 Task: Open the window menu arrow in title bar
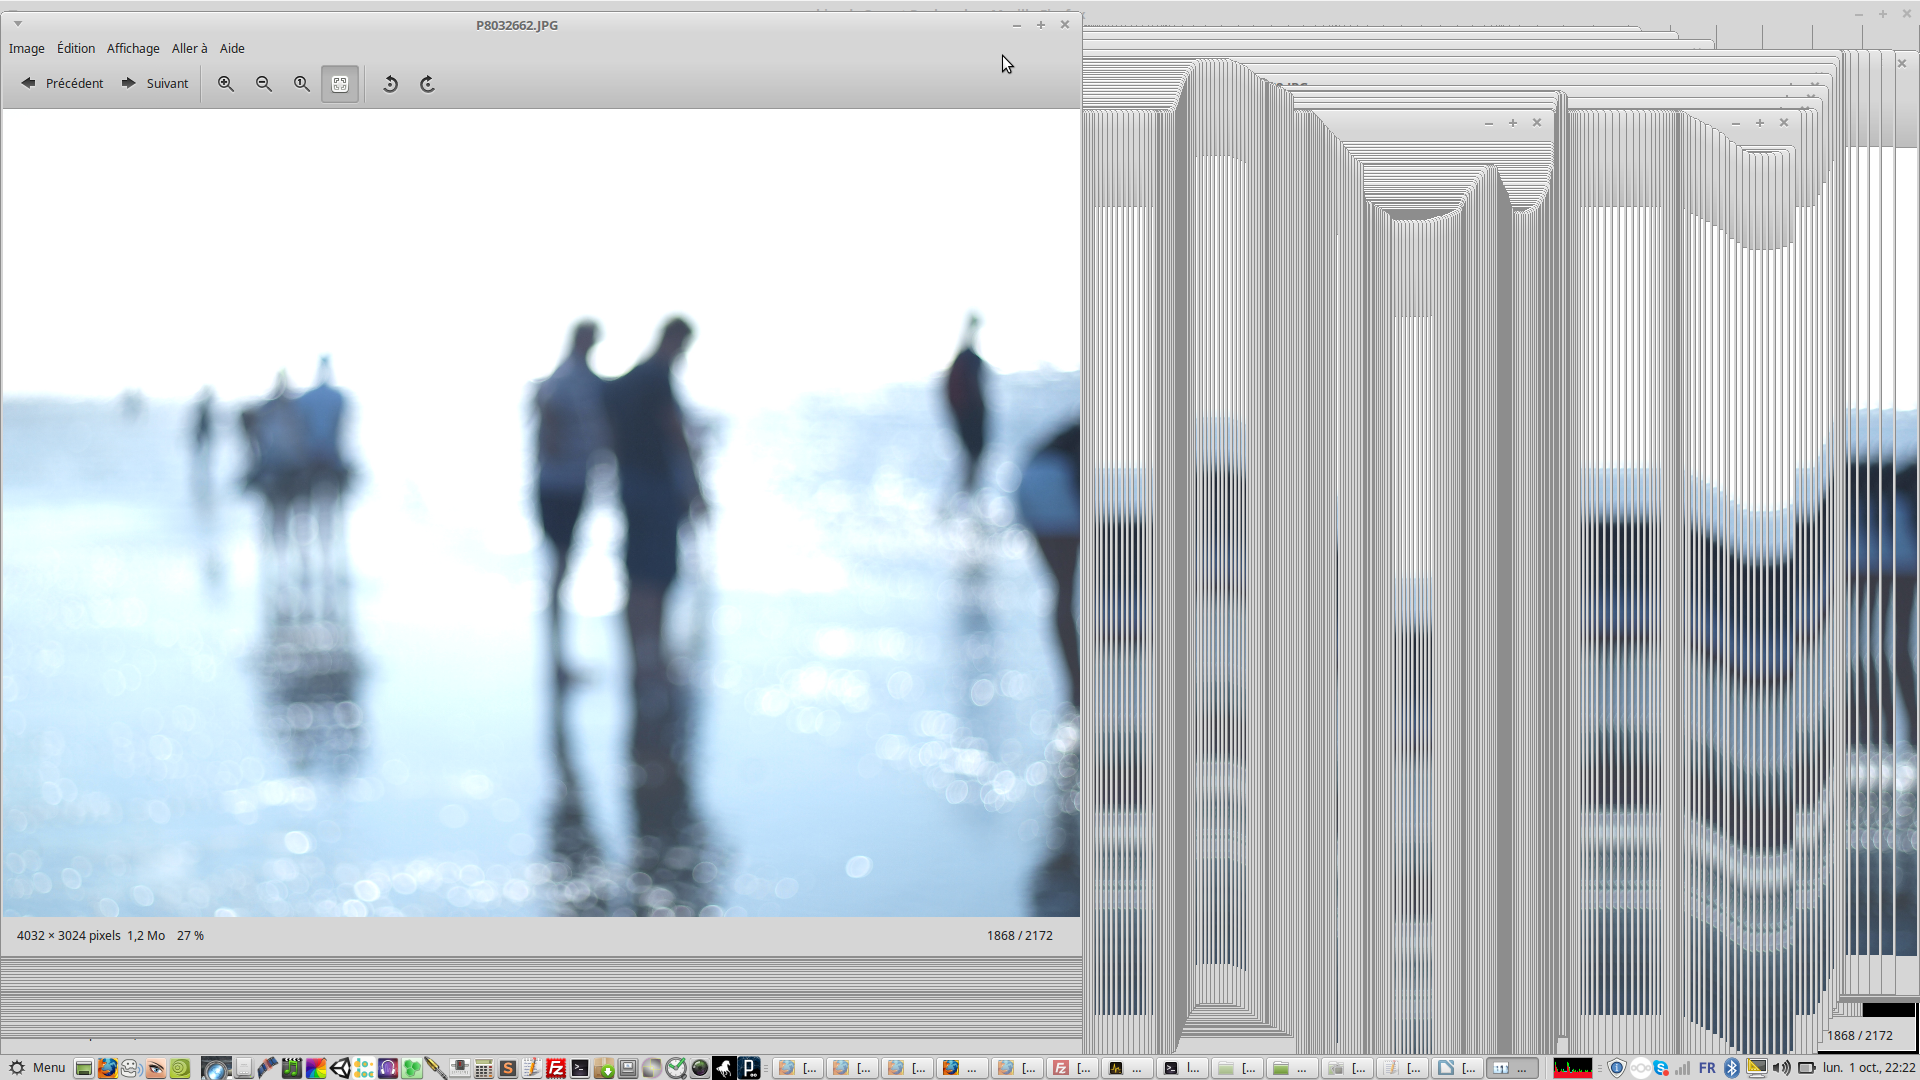[18, 24]
